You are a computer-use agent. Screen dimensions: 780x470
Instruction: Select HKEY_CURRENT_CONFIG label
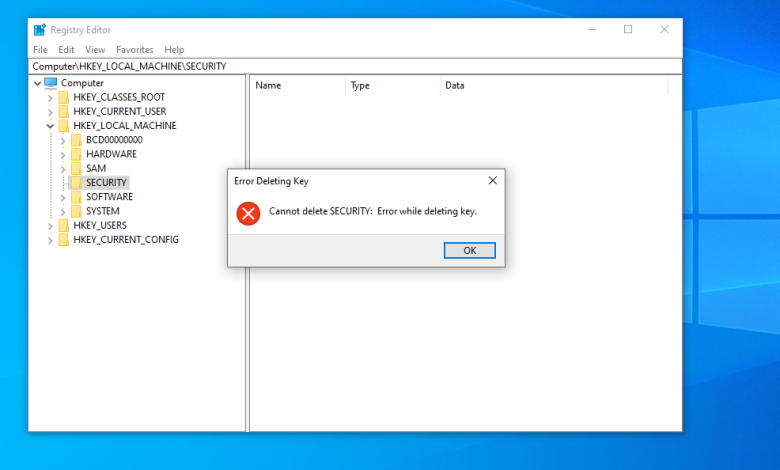pos(126,240)
